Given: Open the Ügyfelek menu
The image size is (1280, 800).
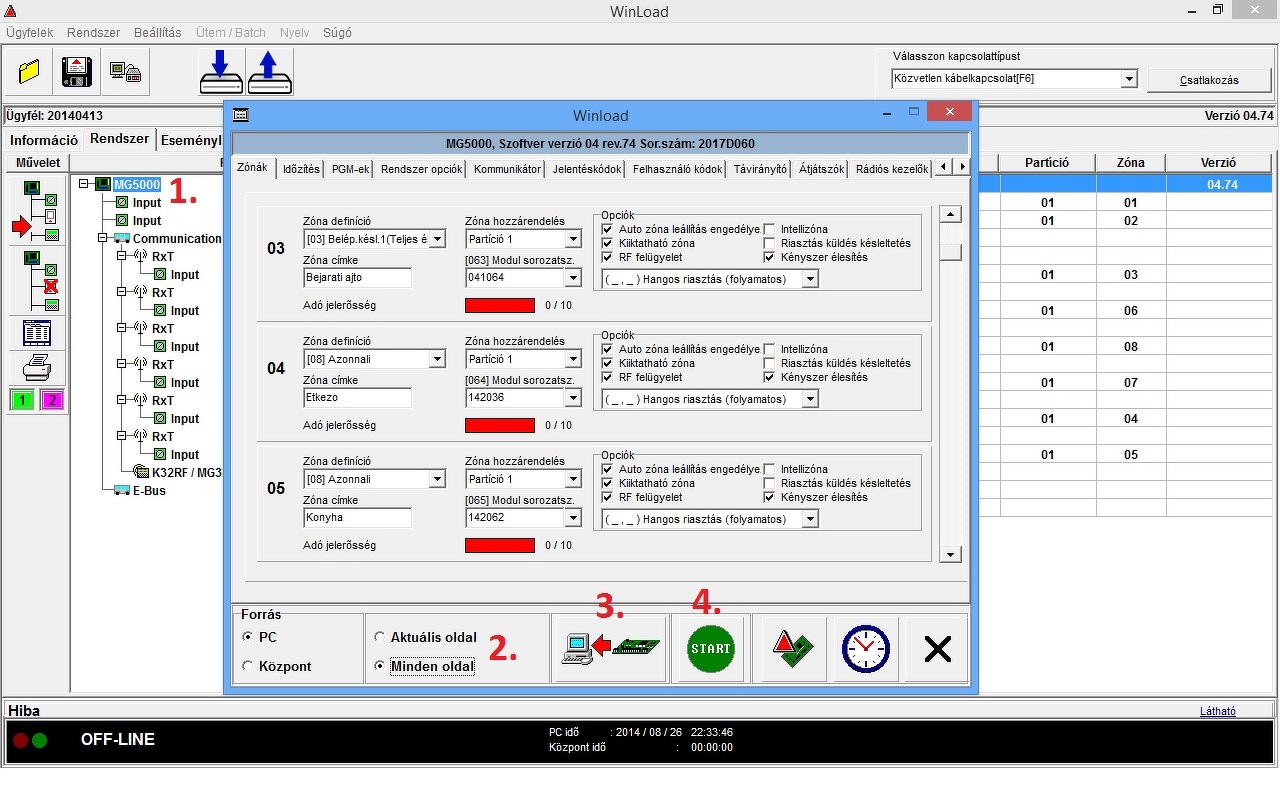Looking at the screenshot, I should [x=30, y=33].
